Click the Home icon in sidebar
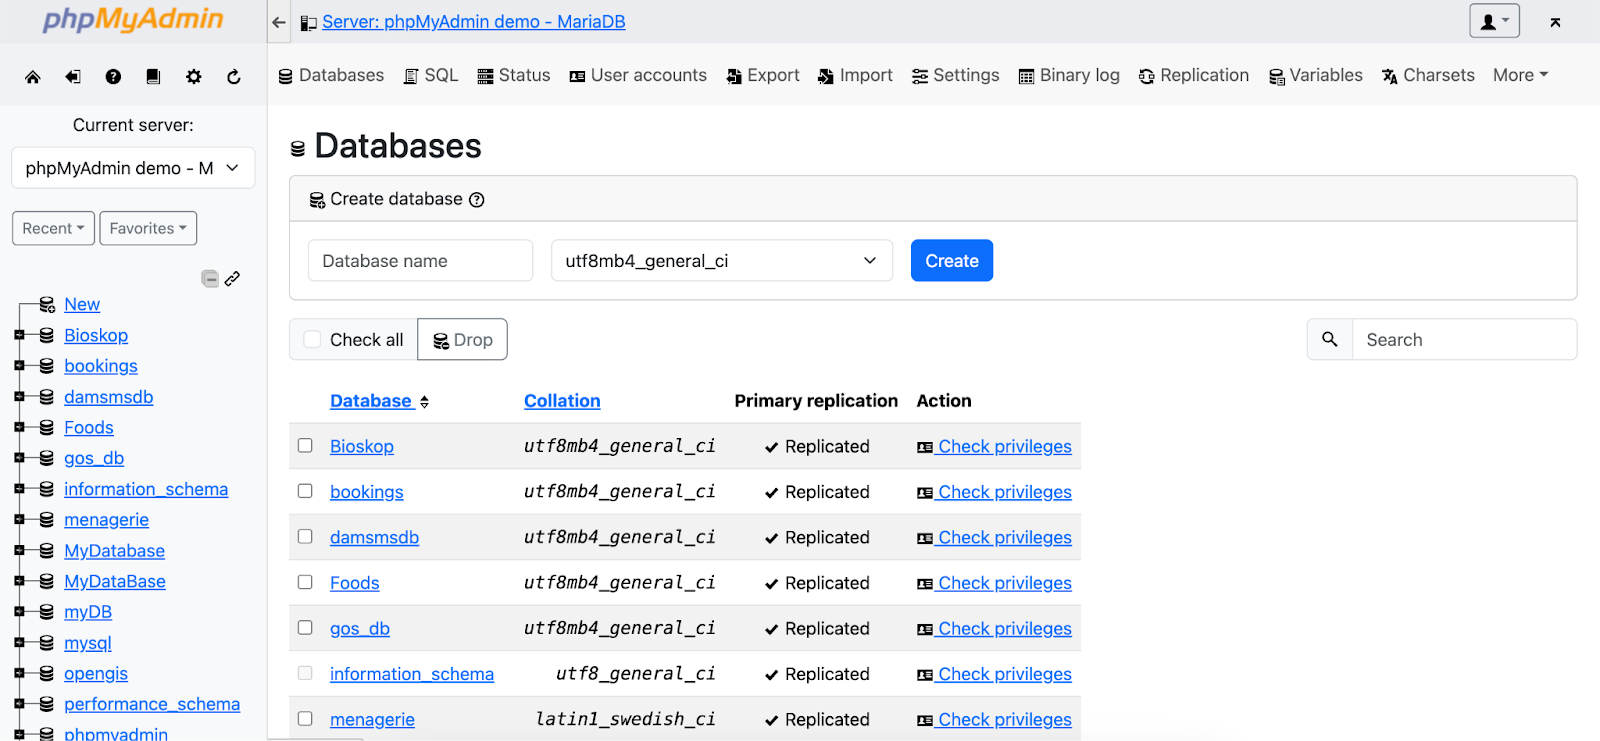The image size is (1600, 741). pyautogui.click(x=33, y=77)
